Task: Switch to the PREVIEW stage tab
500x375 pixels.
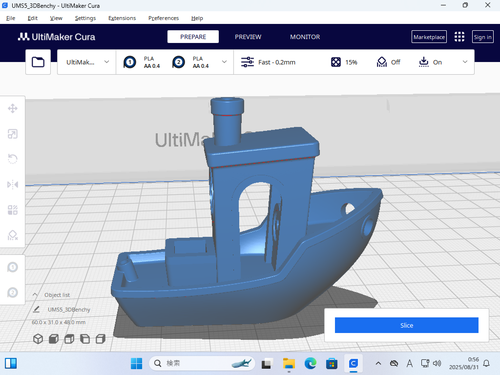Action: coord(248,37)
